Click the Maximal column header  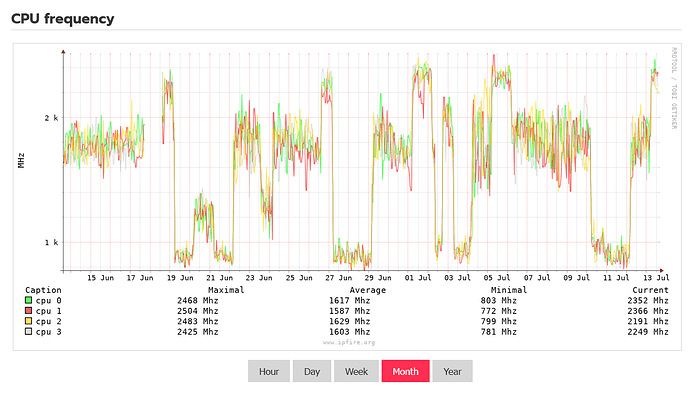(x=226, y=290)
